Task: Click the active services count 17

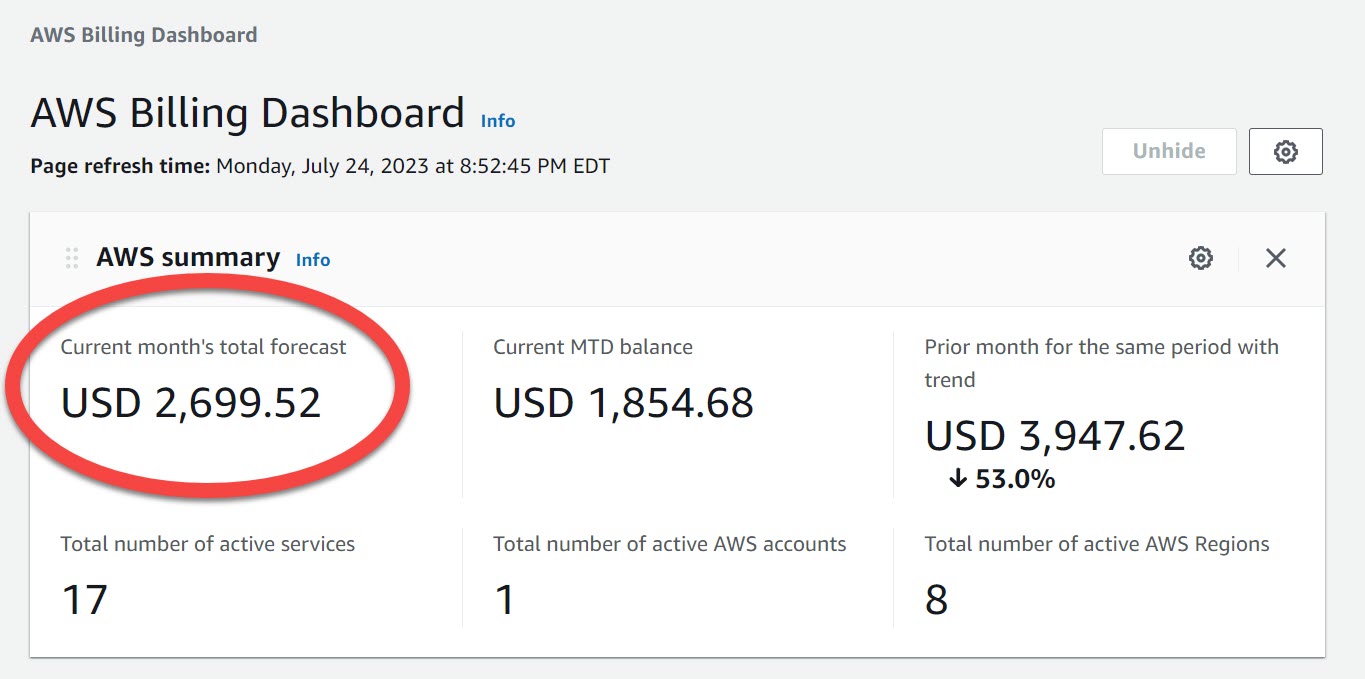Action: [84, 600]
